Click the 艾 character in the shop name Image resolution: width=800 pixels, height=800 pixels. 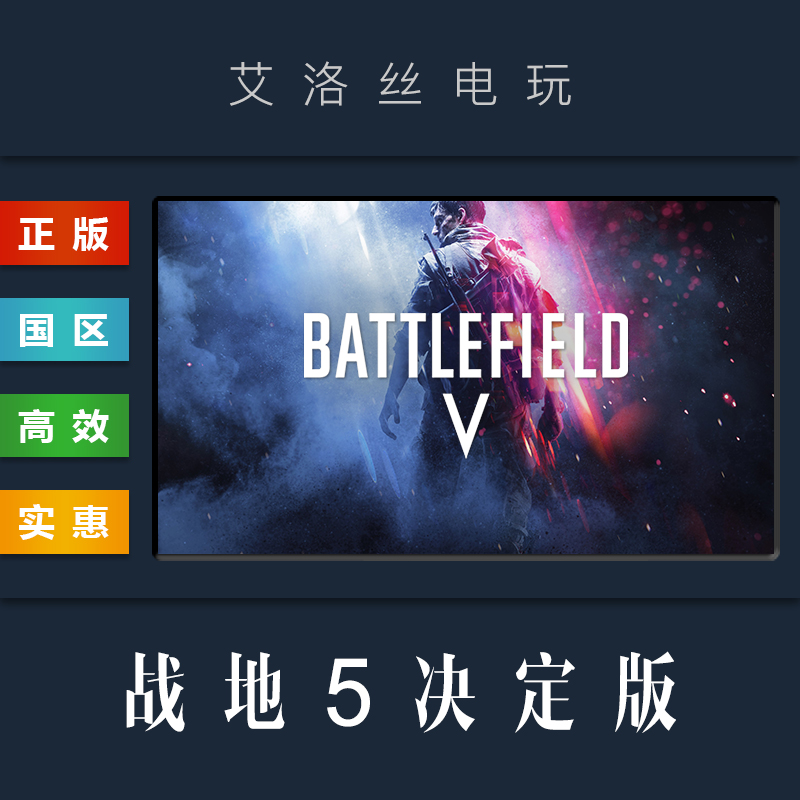251,85
